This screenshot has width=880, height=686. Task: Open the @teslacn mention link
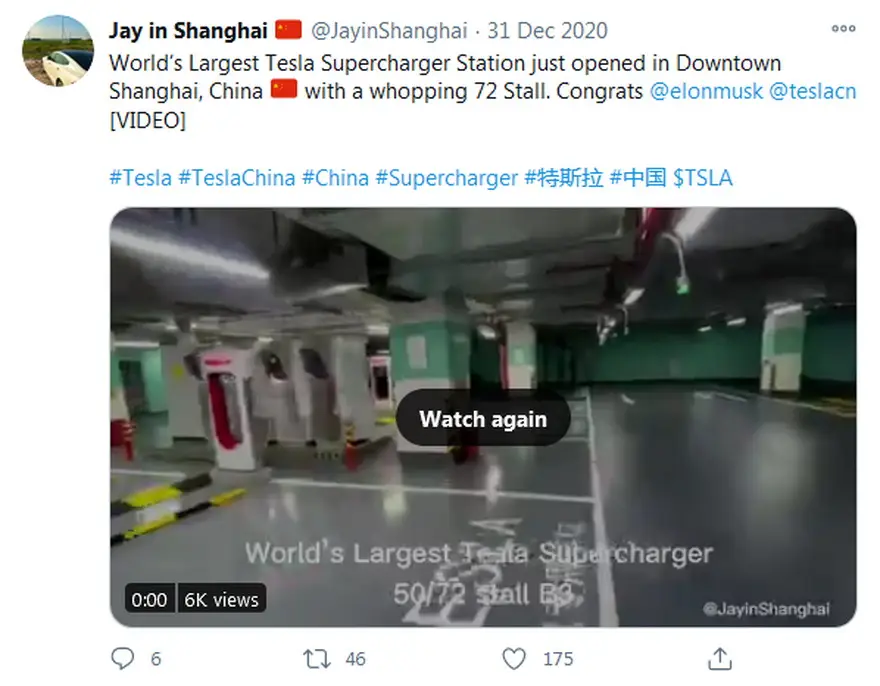click(x=812, y=91)
